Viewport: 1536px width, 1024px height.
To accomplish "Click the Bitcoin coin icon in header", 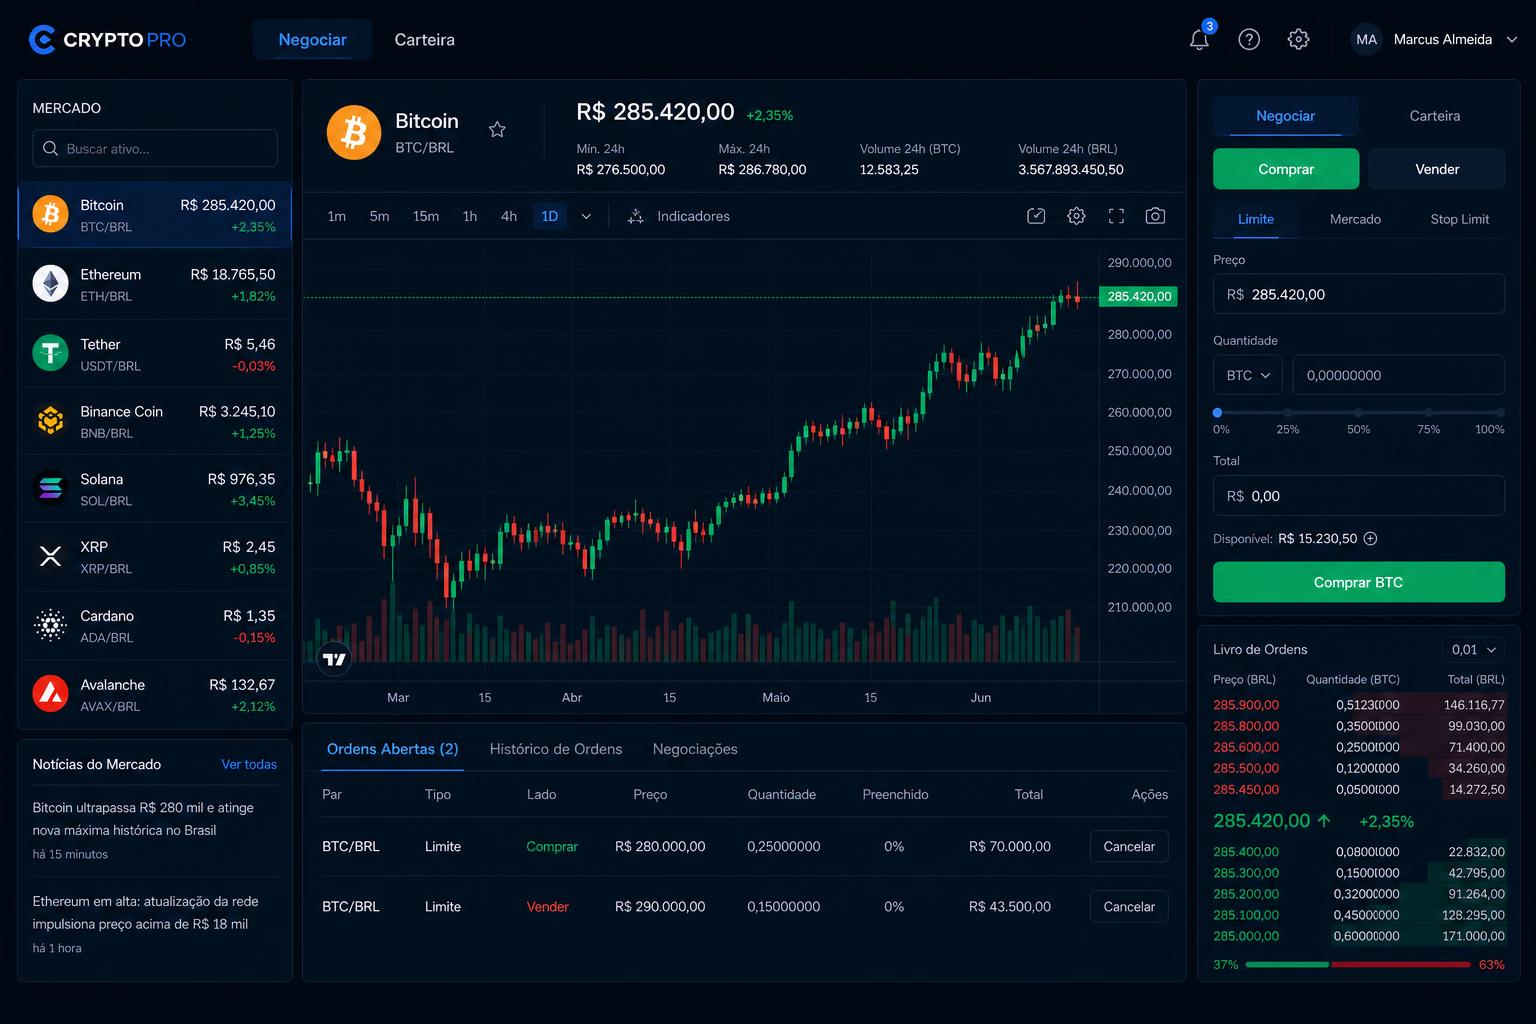I will (354, 132).
